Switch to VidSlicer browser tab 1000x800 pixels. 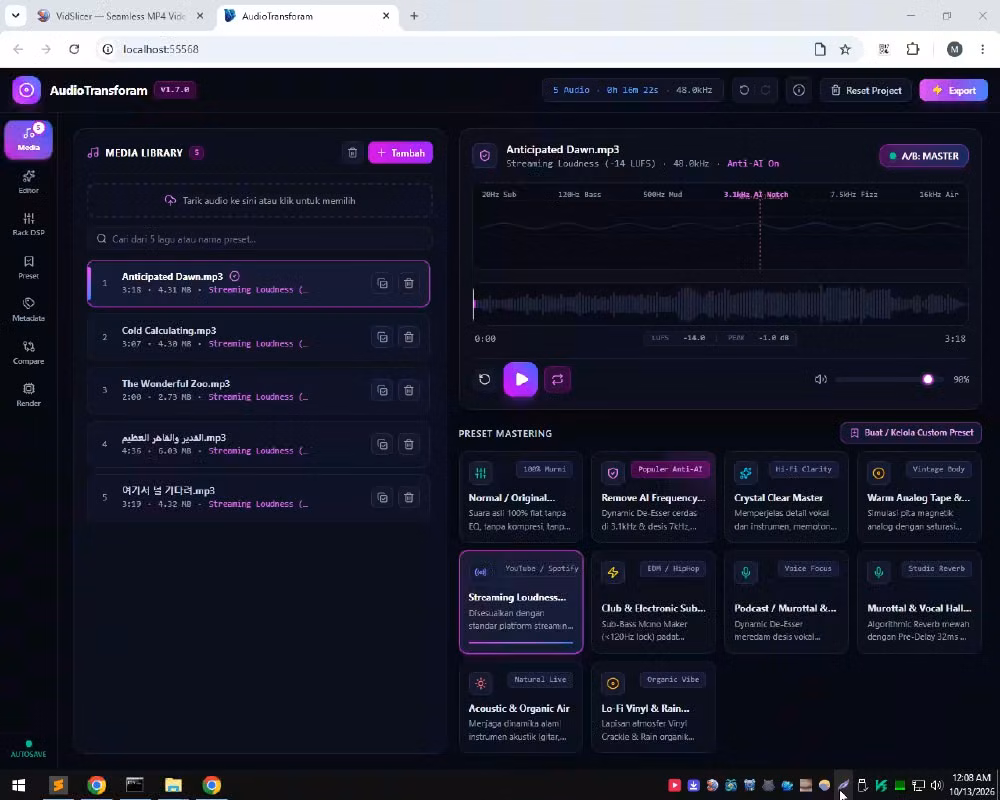pos(119,16)
